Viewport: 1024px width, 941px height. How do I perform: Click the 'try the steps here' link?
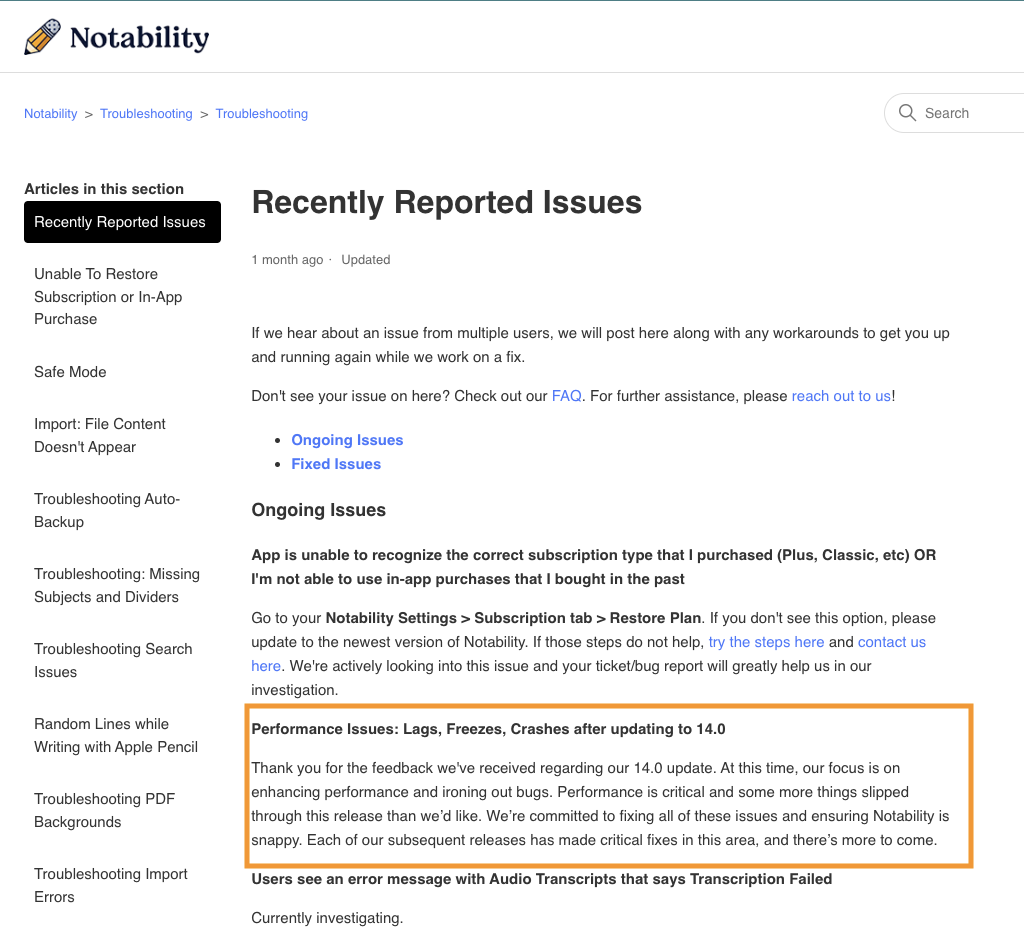point(766,642)
